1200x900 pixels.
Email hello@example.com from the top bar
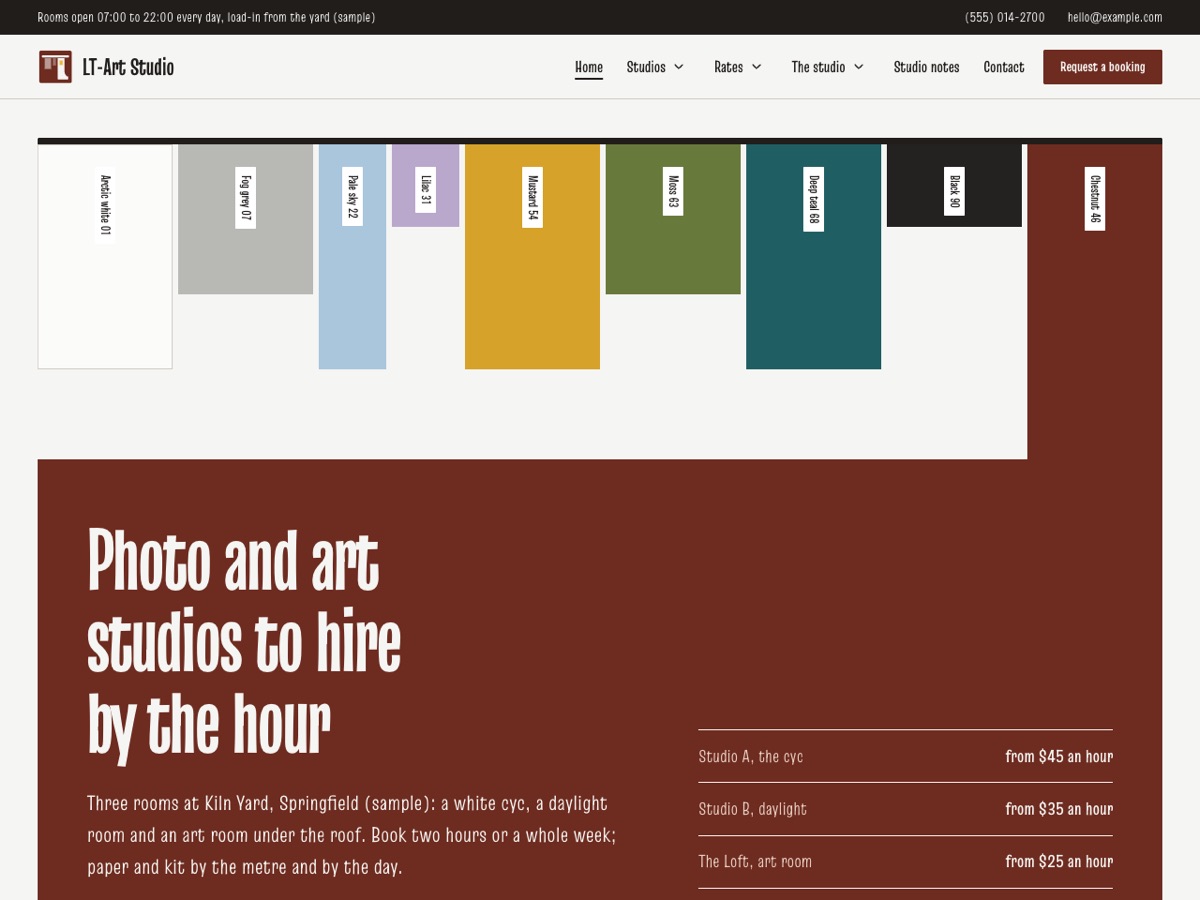coord(1115,17)
